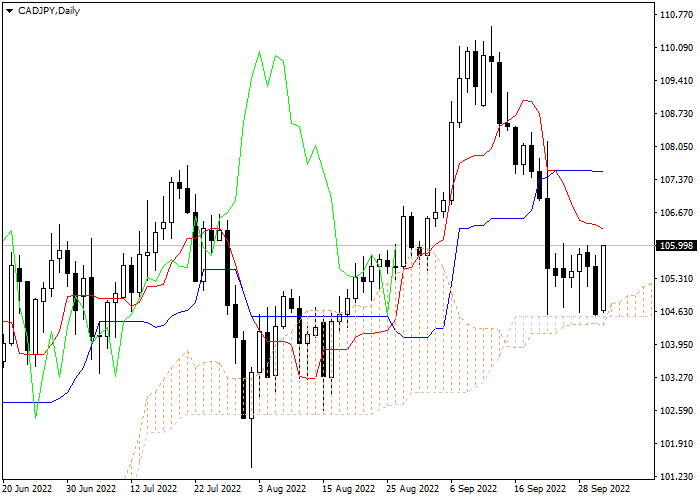Click the 108.050 price axis label
The height and width of the screenshot is (500, 700).
coord(678,147)
